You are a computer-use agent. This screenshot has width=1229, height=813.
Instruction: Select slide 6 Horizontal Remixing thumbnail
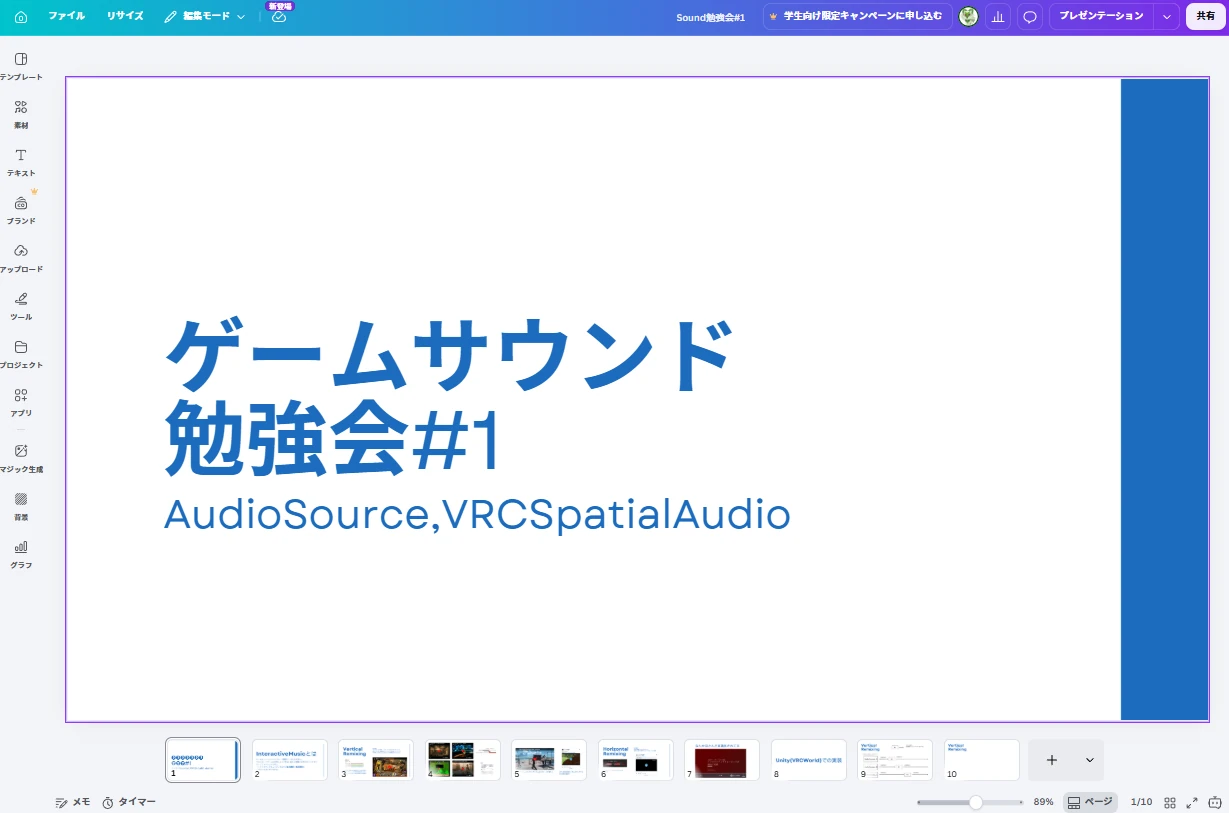tap(636, 760)
